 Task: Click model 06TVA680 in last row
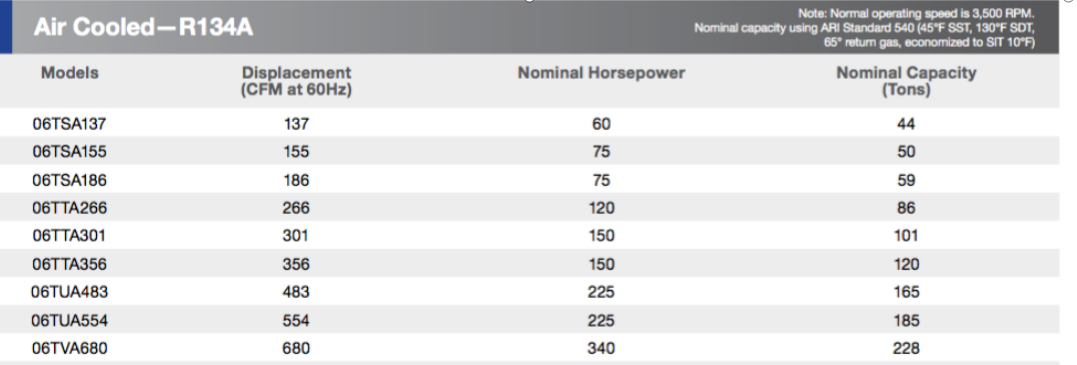69,349
